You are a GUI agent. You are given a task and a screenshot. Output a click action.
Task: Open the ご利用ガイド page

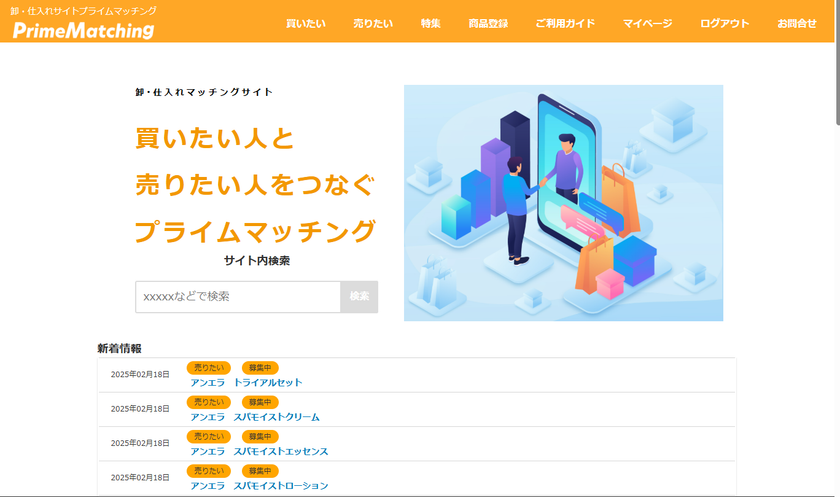pos(565,24)
